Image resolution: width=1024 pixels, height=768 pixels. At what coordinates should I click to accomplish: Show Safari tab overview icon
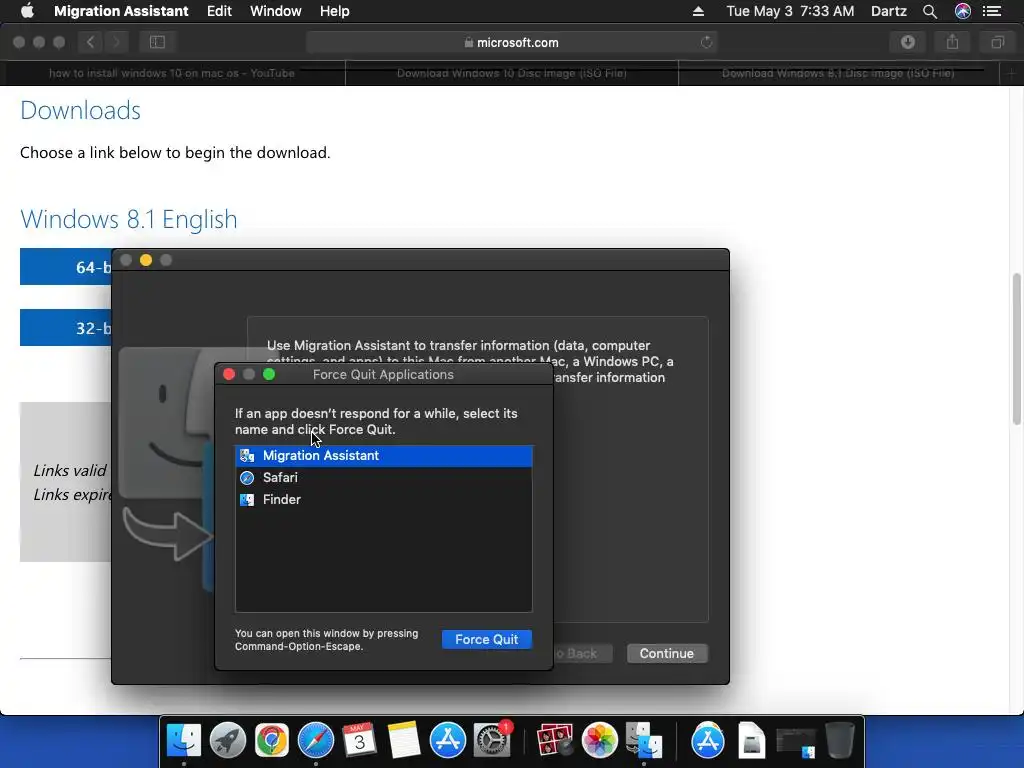[997, 42]
